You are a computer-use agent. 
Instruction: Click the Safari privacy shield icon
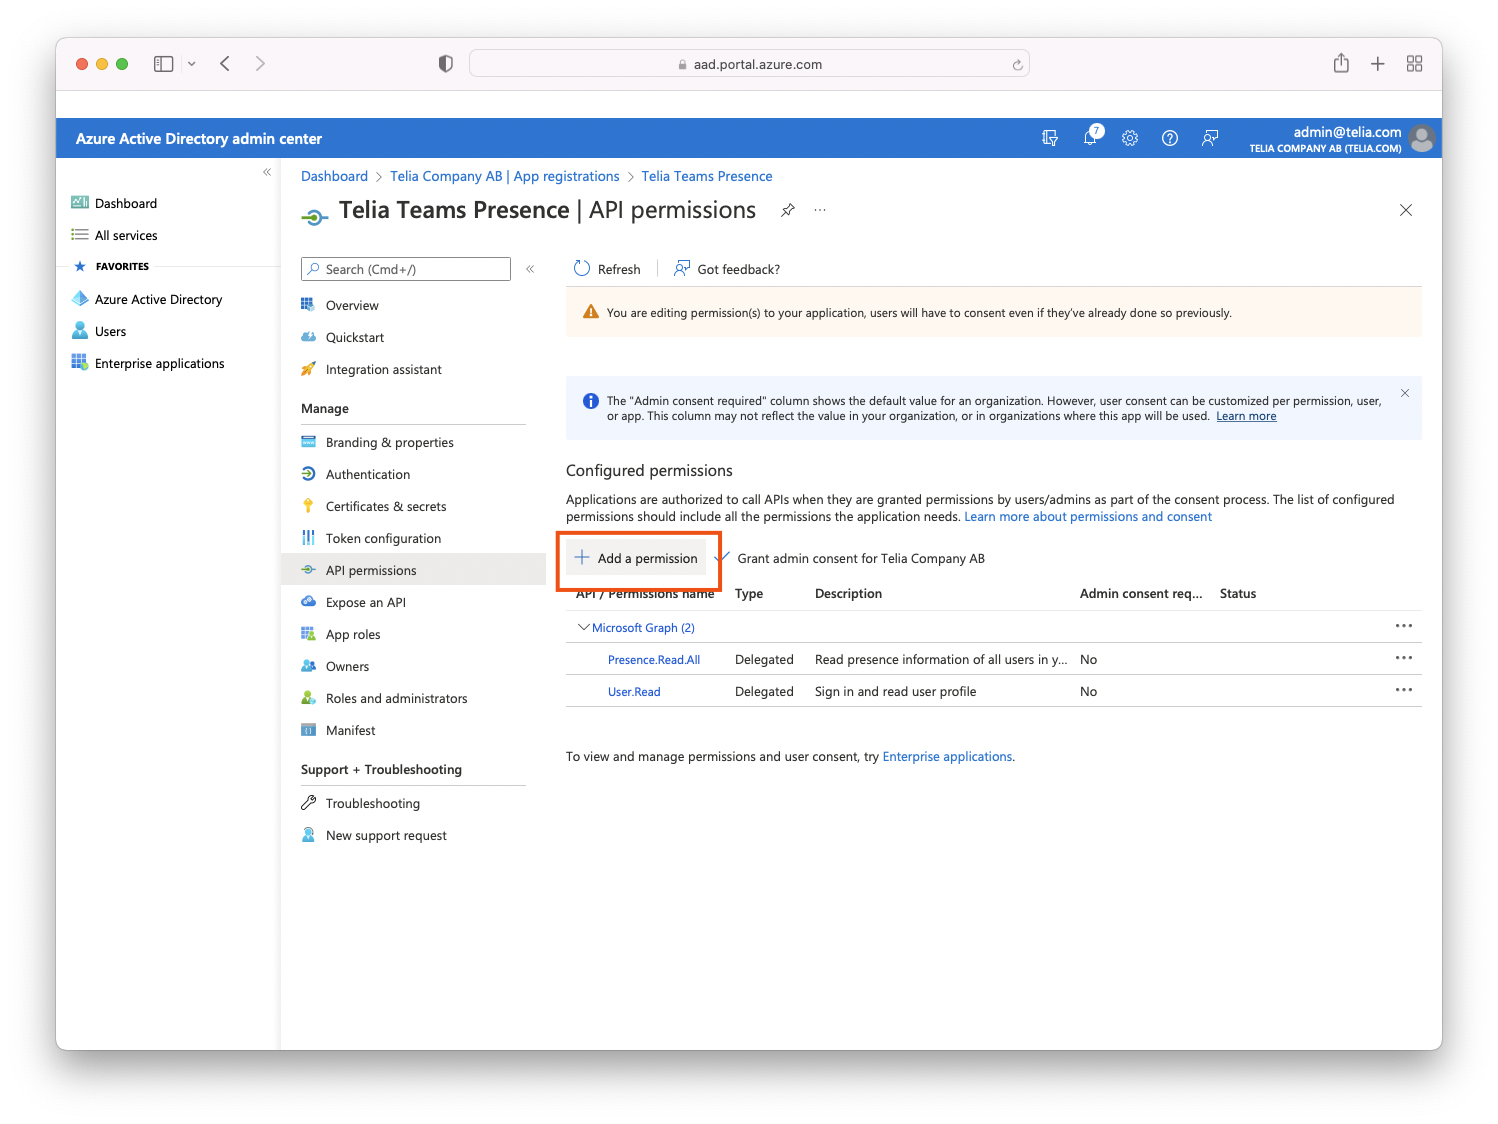coord(446,64)
